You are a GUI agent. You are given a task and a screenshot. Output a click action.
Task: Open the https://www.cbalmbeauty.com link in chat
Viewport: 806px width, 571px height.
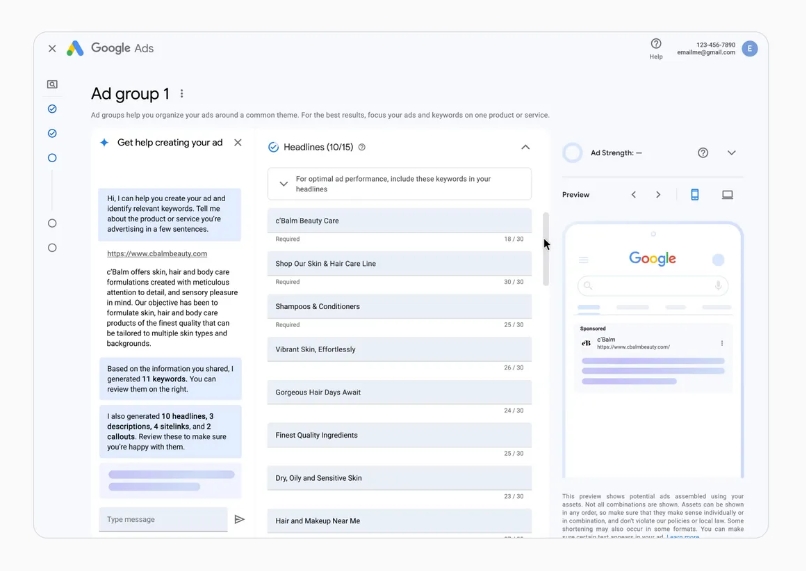pyautogui.click(x=157, y=254)
